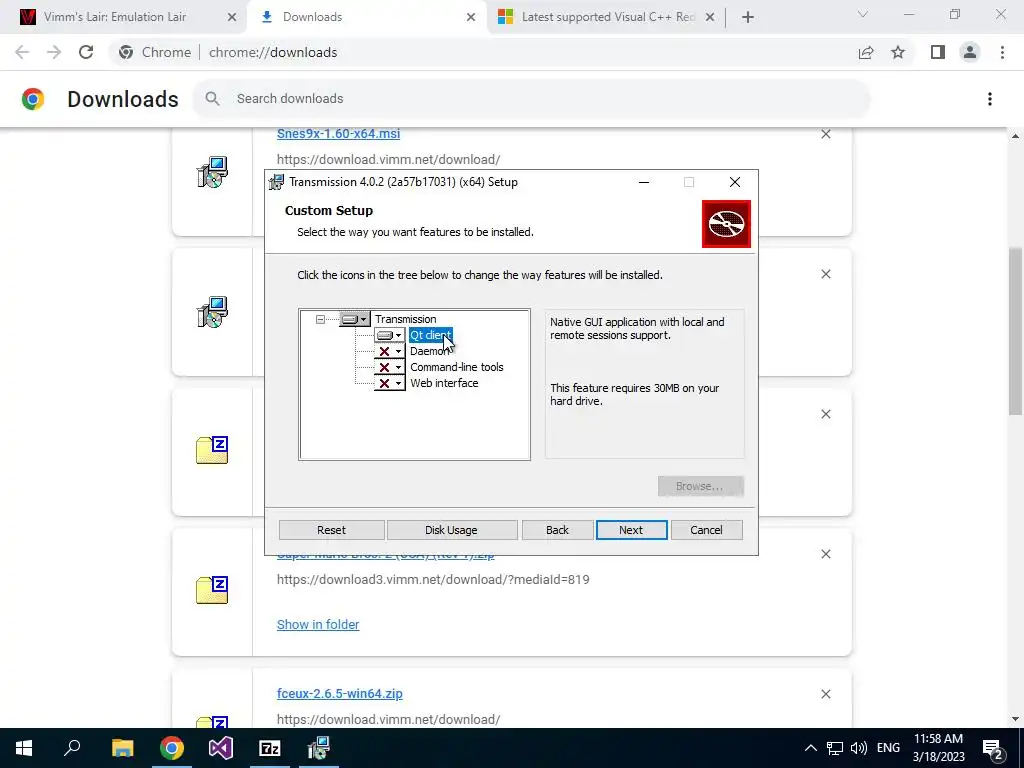Open the Downloads page more actions menu

[x=990, y=99]
